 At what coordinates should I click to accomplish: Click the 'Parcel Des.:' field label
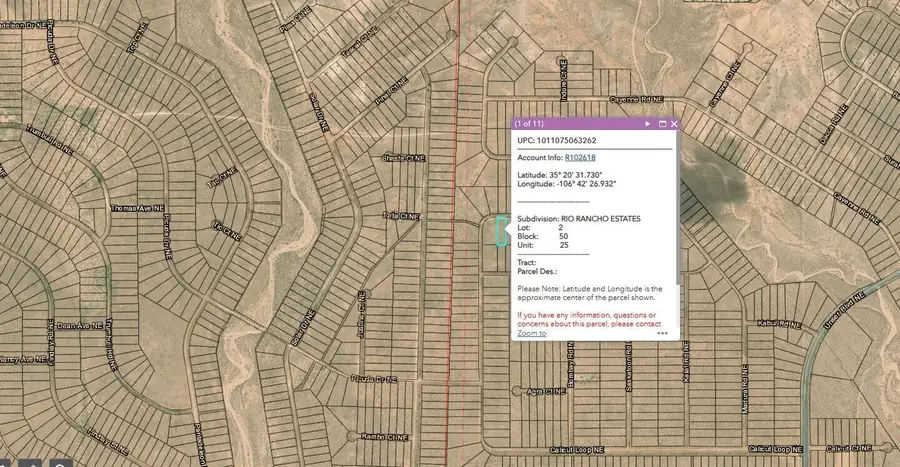(x=537, y=271)
